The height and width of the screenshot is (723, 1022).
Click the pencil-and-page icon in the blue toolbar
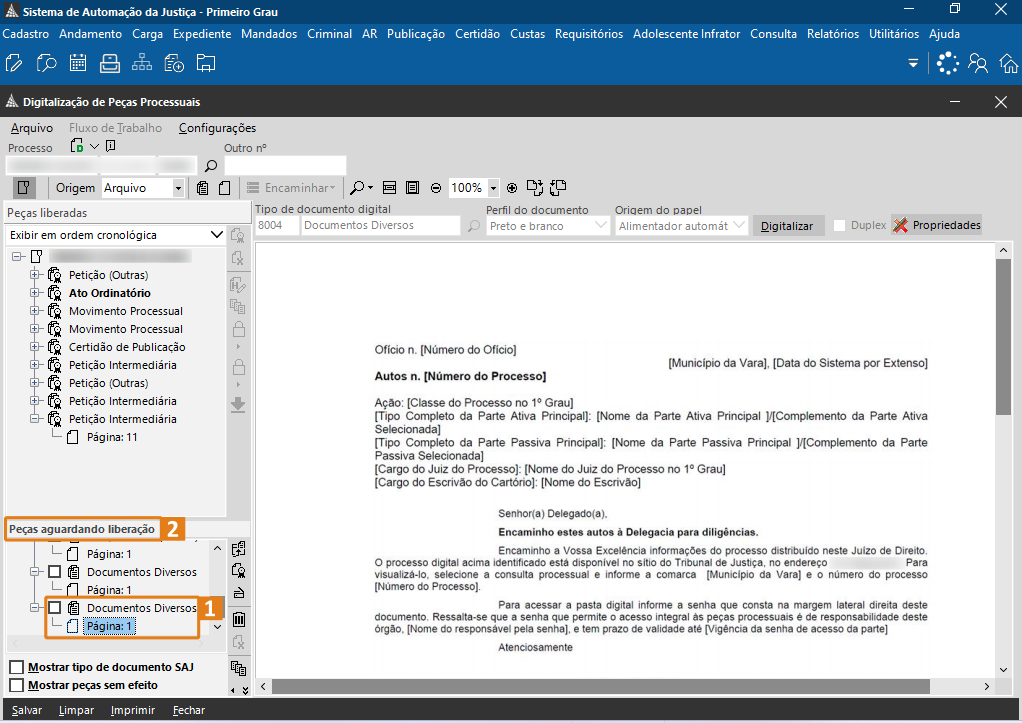click(14, 63)
